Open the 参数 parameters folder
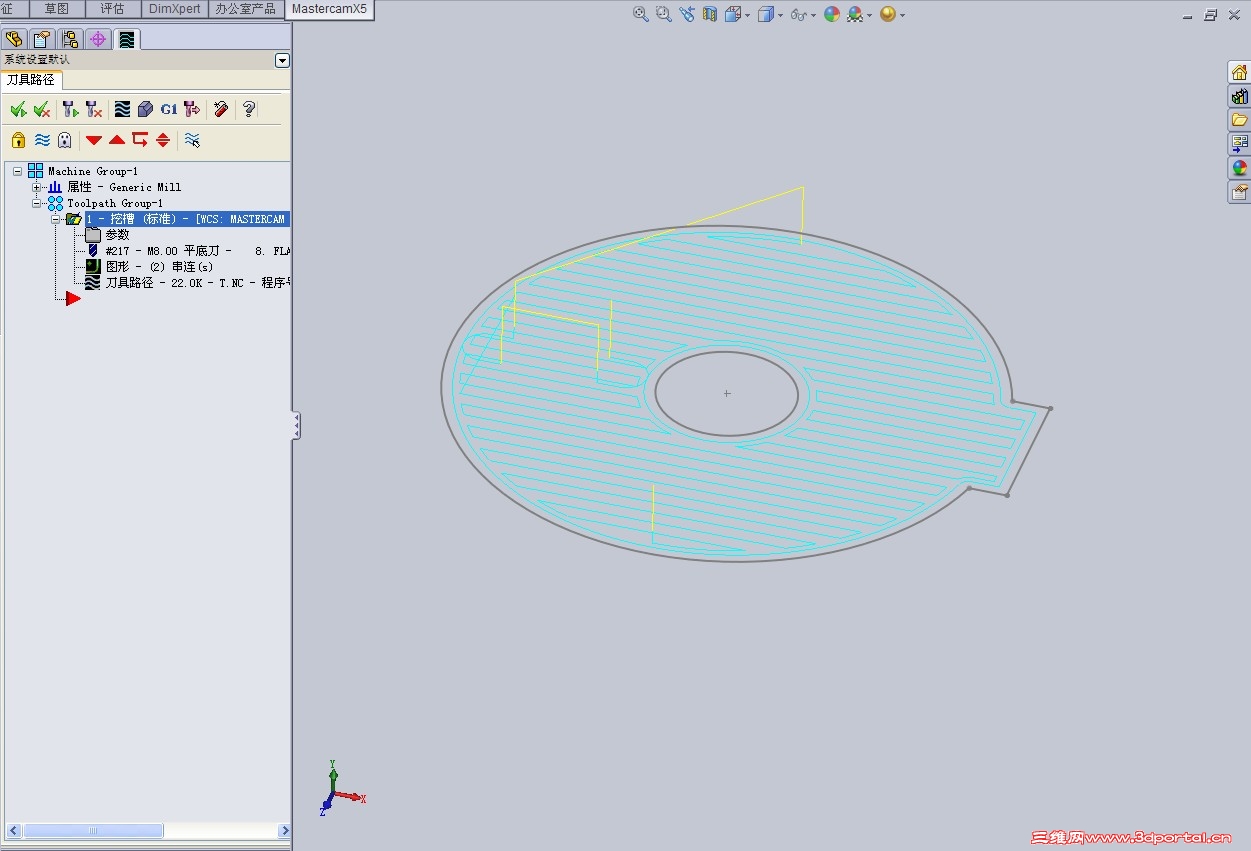The height and width of the screenshot is (851, 1251). [117, 235]
